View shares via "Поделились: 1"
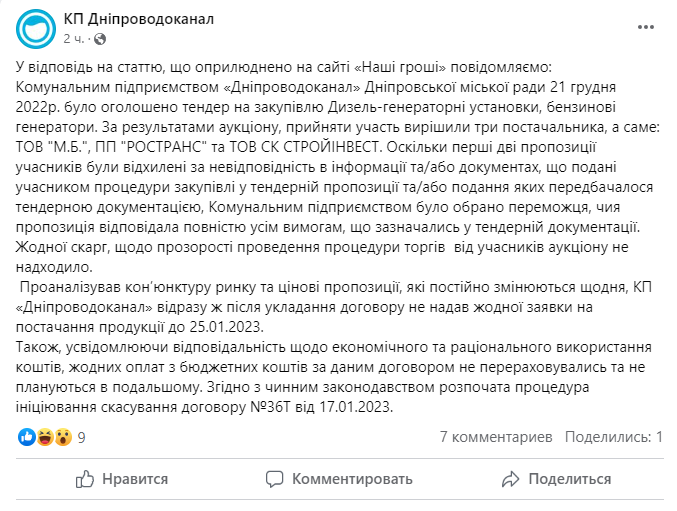Image resolution: width=677 pixels, height=511 pixels. coord(614,437)
